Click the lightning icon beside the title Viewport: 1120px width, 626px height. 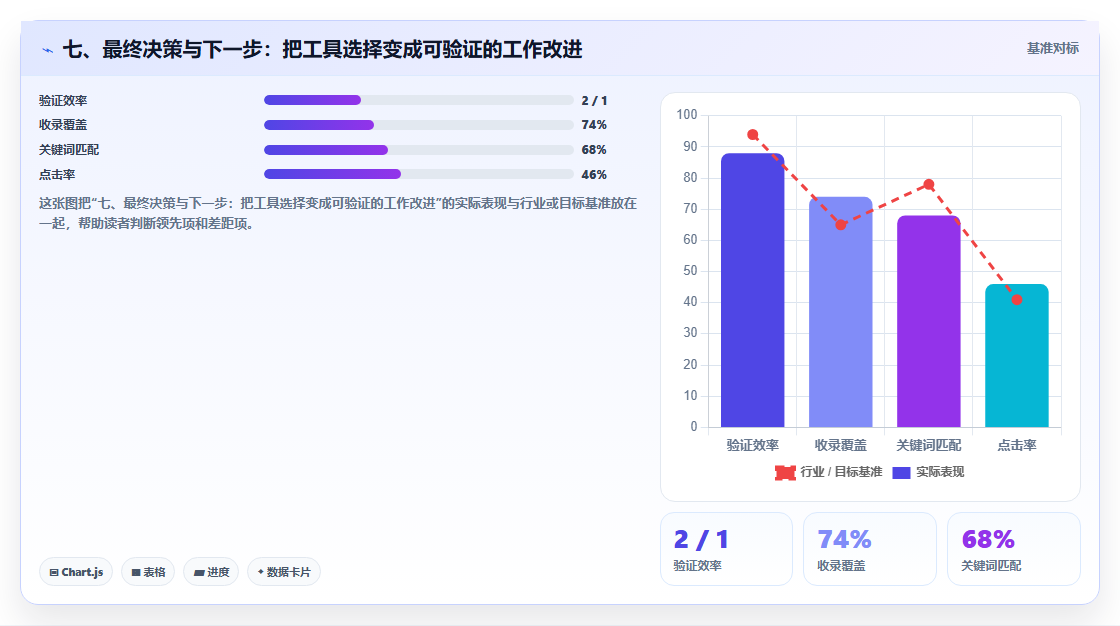pos(47,50)
